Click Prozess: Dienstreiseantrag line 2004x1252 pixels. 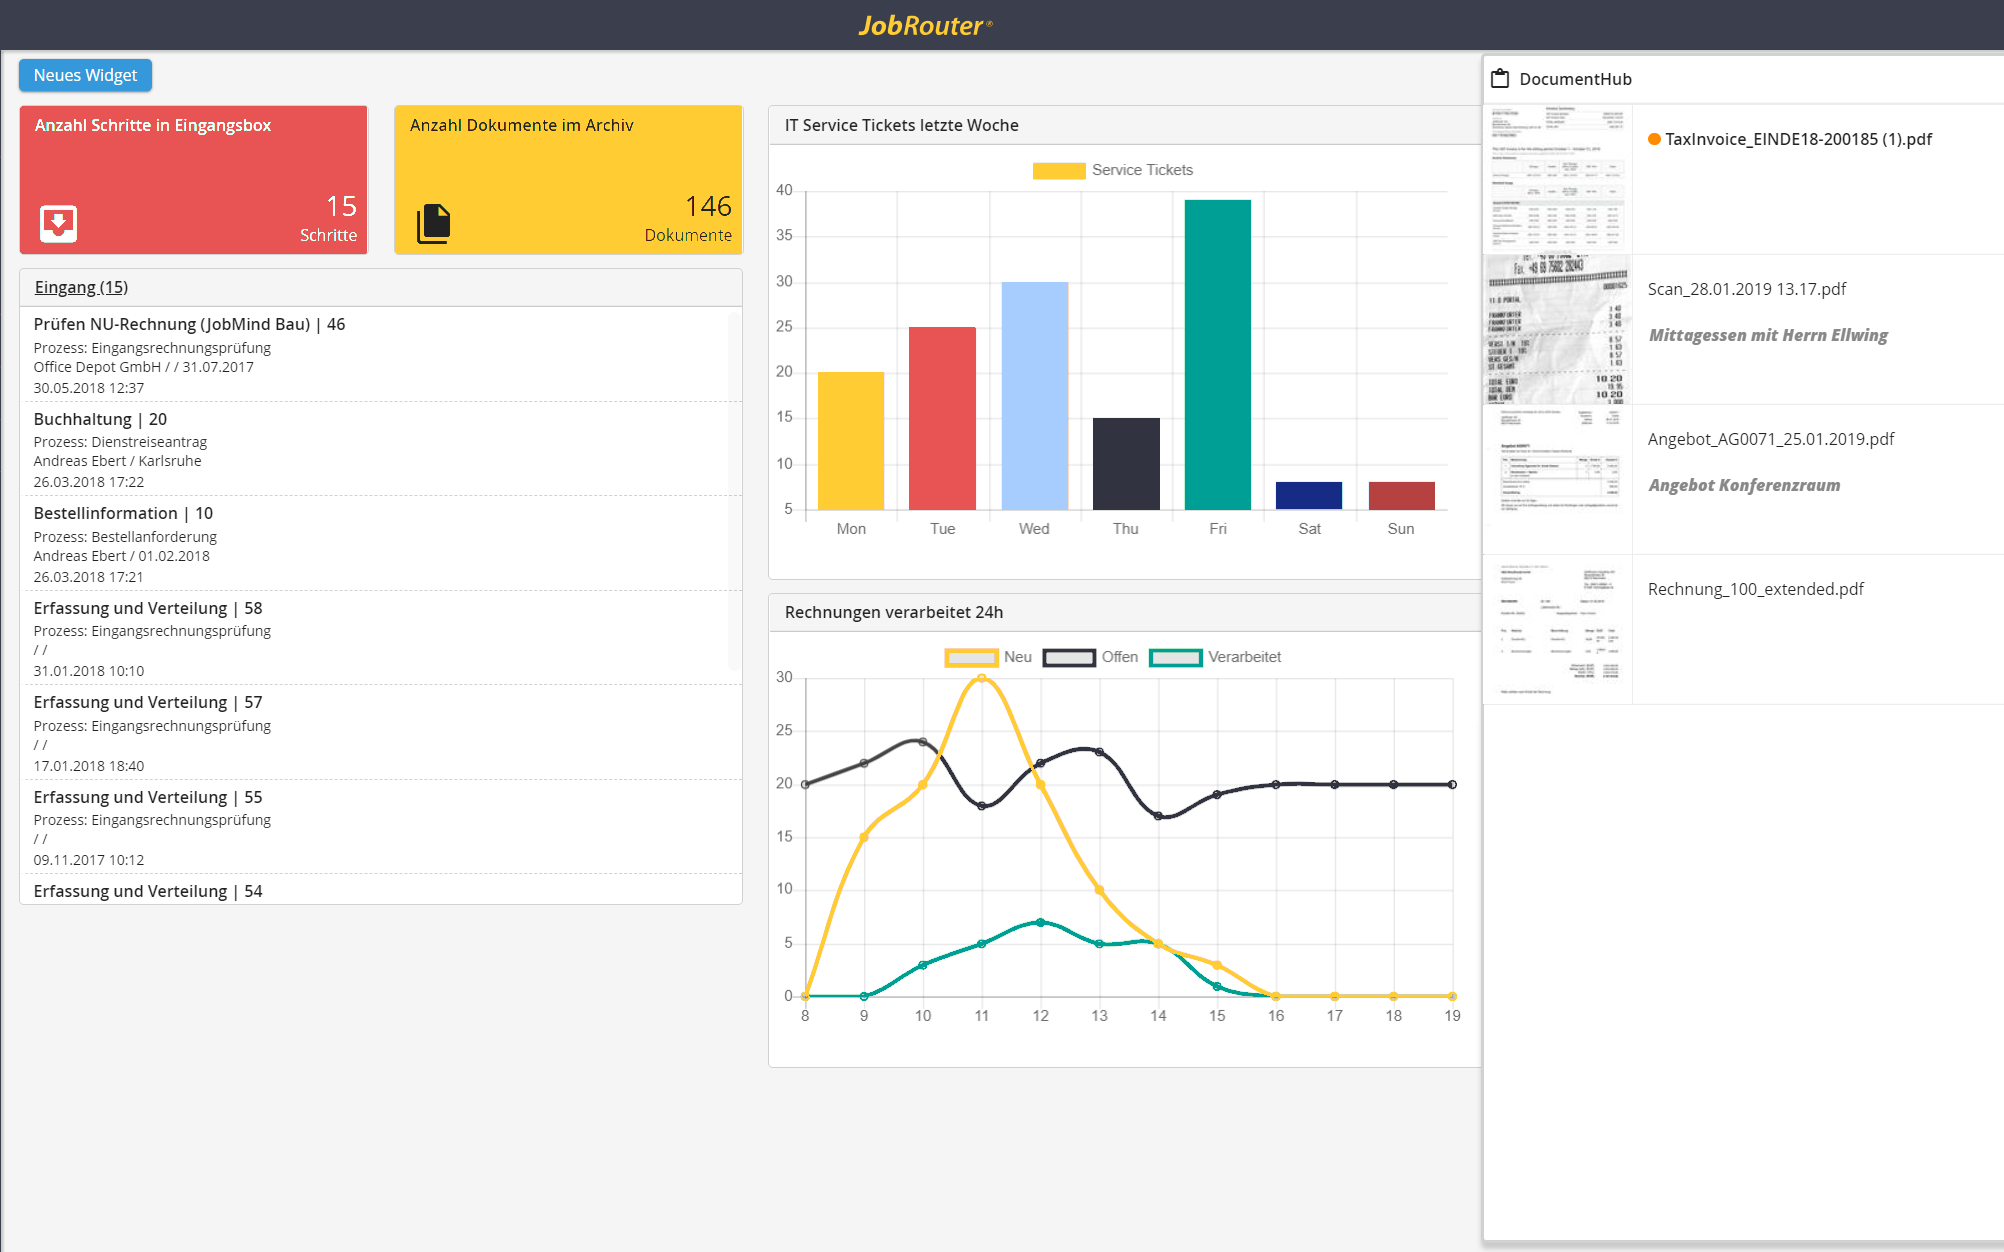[120, 442]
